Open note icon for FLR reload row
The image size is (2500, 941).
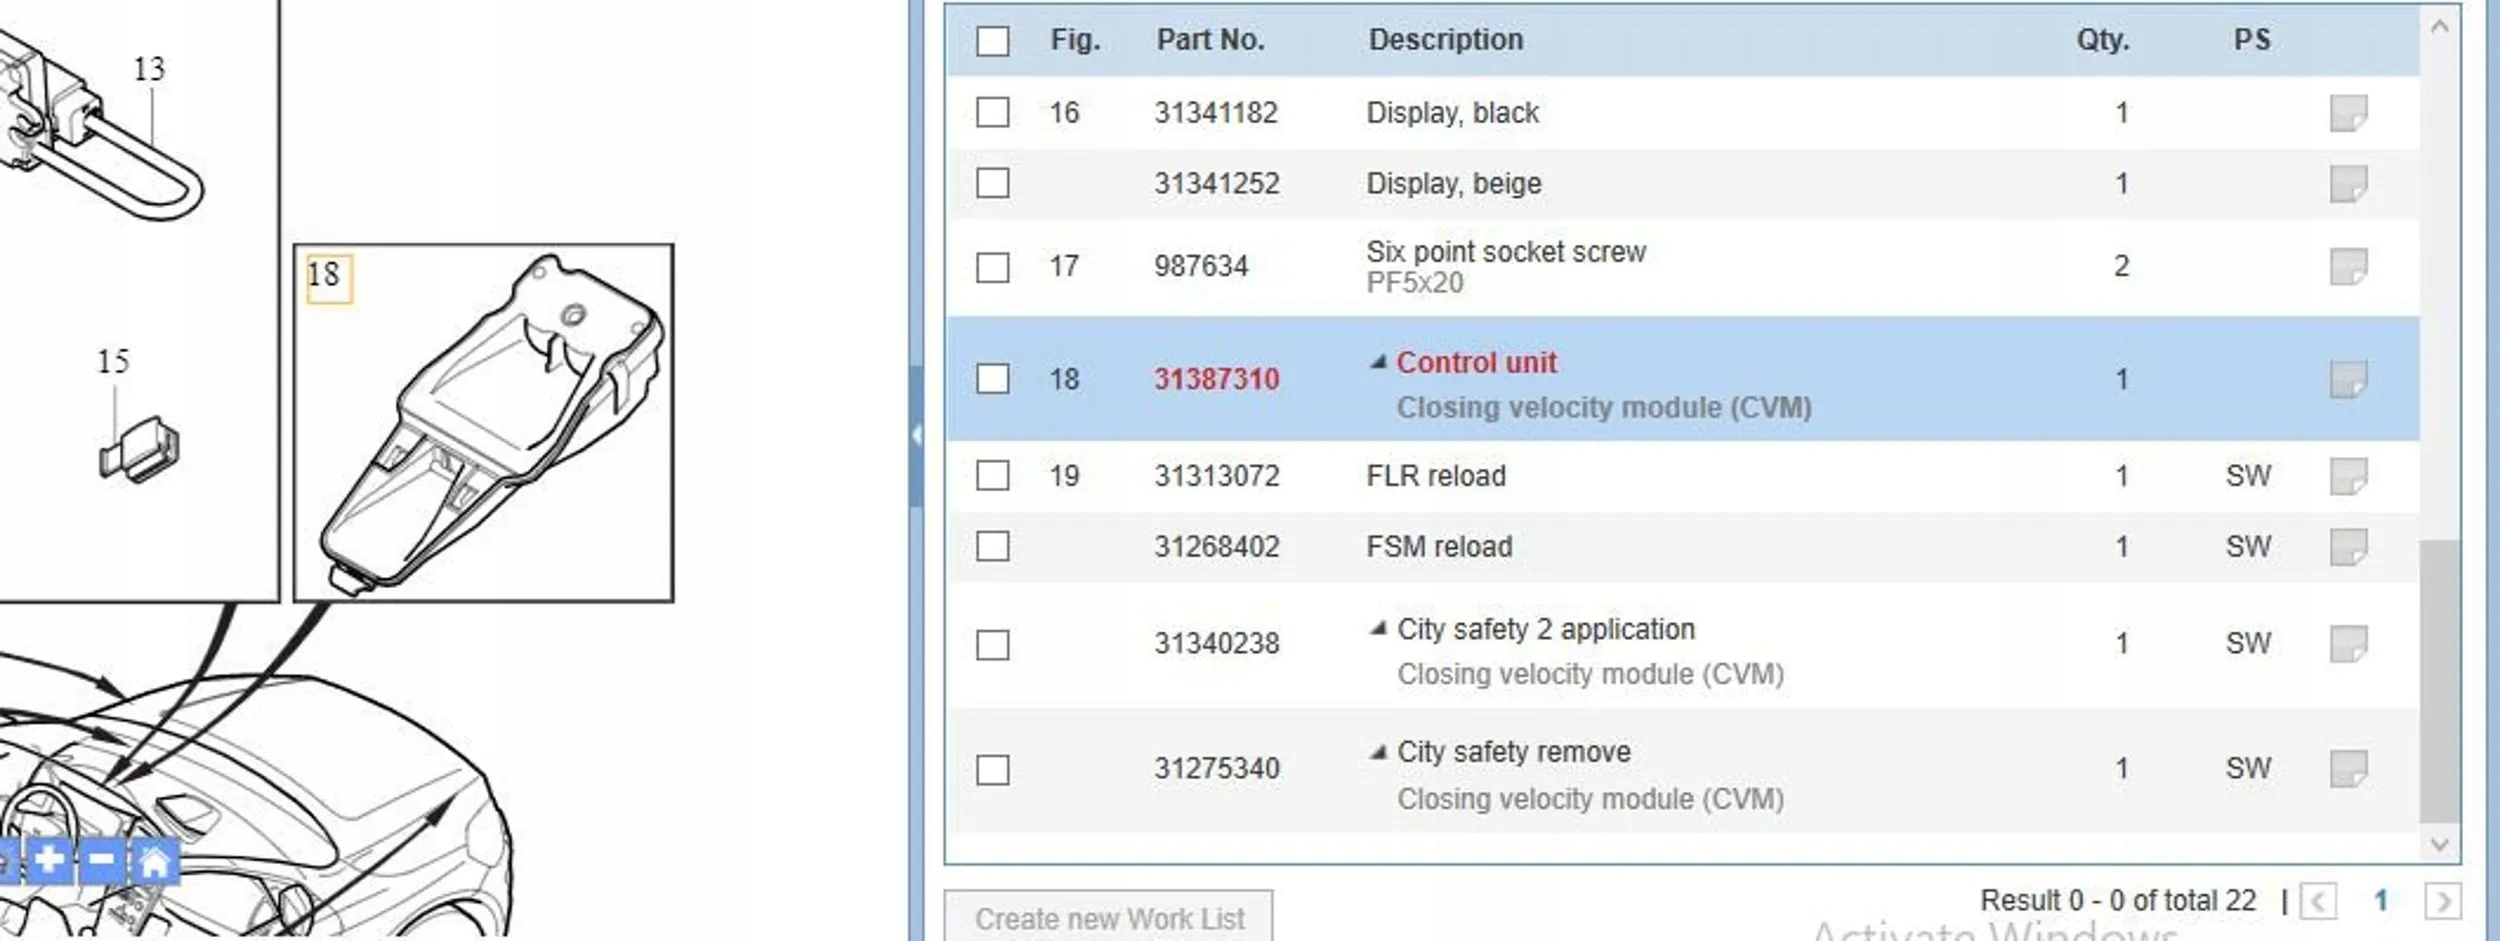coord(2347,476)
